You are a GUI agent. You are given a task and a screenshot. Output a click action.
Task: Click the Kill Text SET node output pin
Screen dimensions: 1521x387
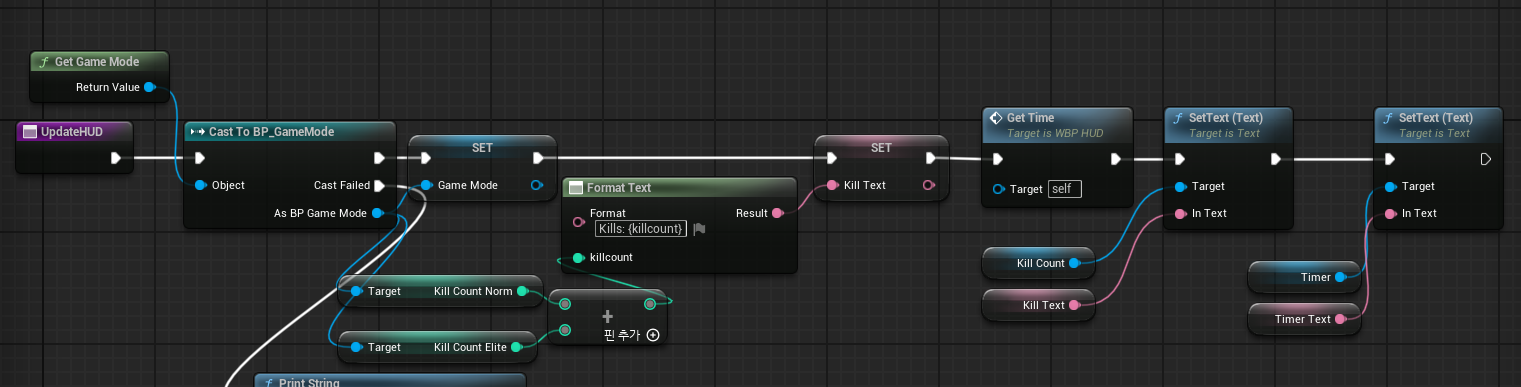click(x=928, y=185)
